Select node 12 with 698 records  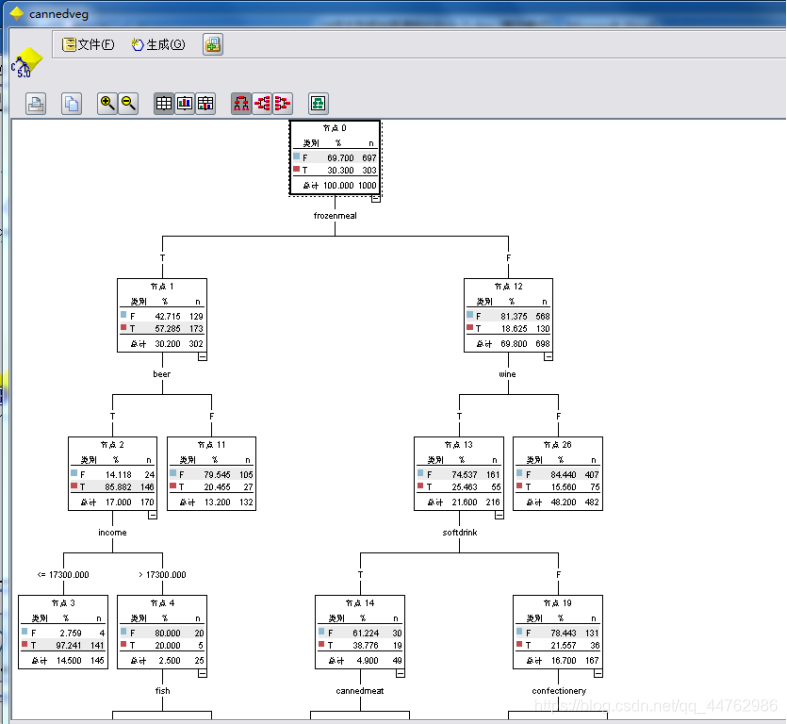point(508,315)
